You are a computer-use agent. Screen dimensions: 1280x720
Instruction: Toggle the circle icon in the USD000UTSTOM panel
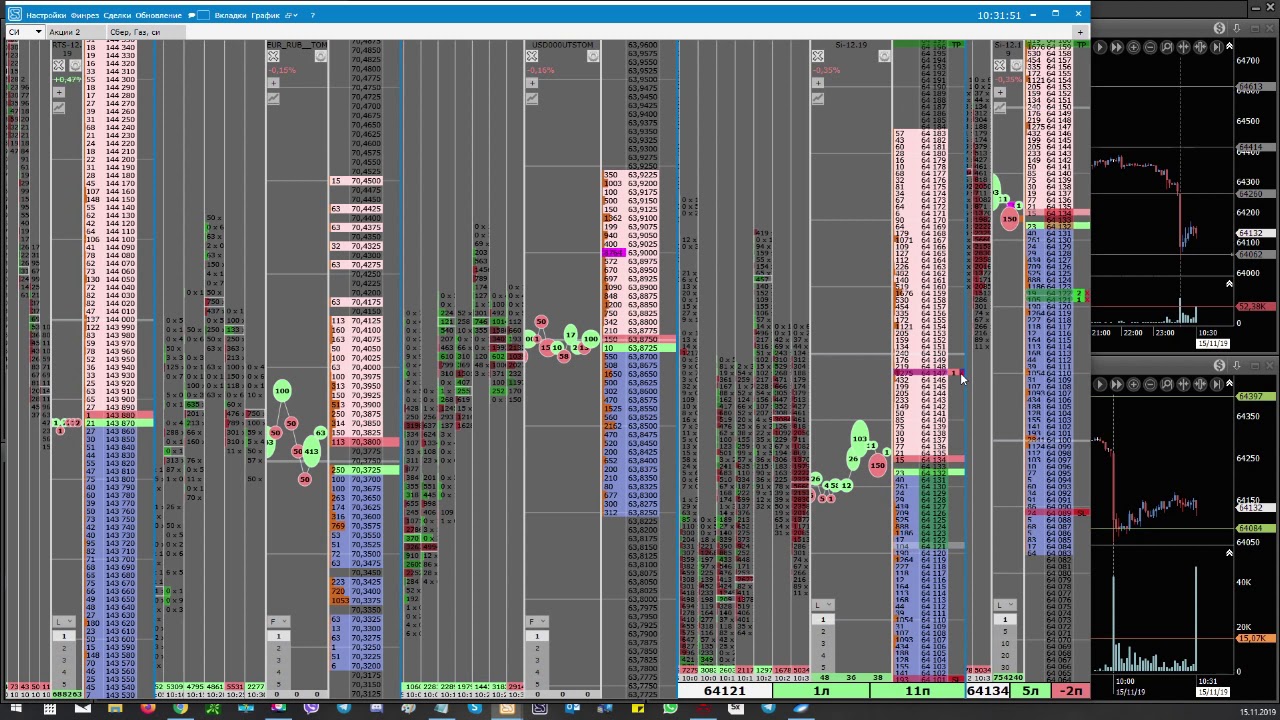pos(593,56)
